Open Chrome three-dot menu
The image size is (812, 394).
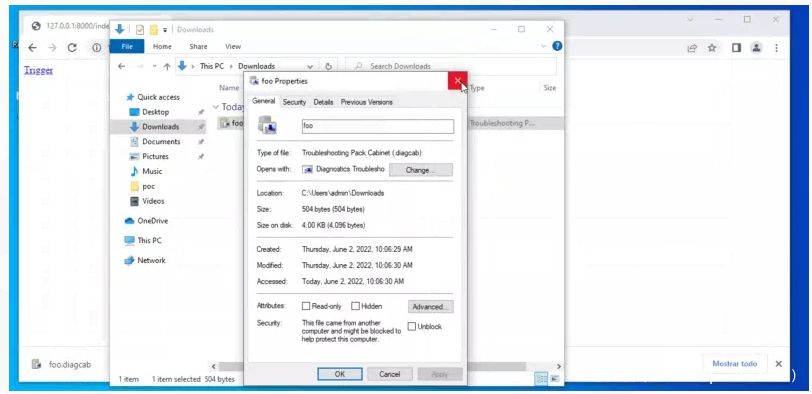tap(776, 48)
